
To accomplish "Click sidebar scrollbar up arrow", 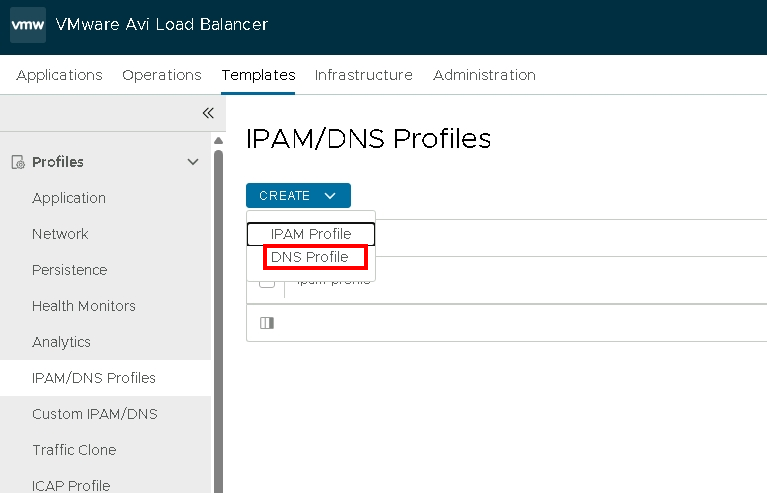I will [x=219, y=141].
